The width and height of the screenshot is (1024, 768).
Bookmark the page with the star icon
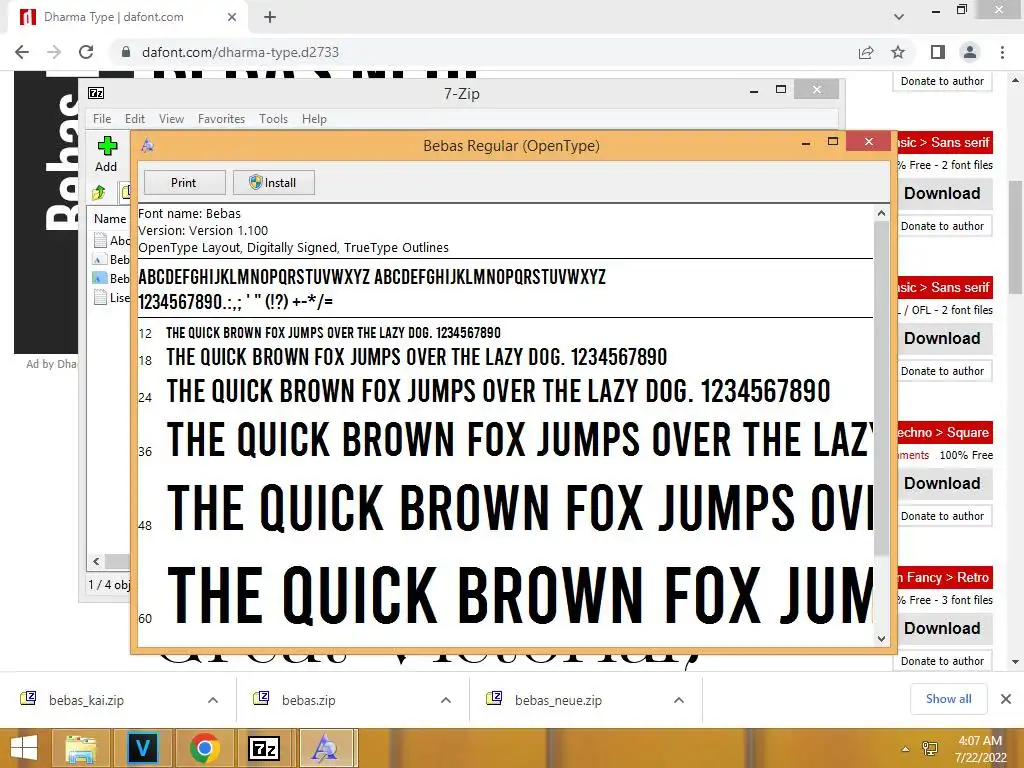point(898,52)
